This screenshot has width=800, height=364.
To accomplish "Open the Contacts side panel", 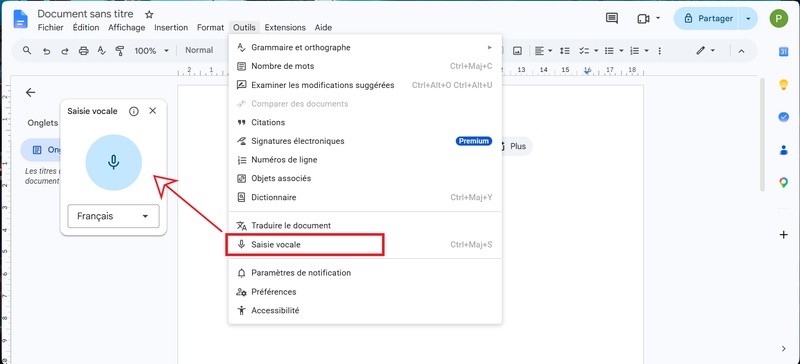I will click(783, 150).
